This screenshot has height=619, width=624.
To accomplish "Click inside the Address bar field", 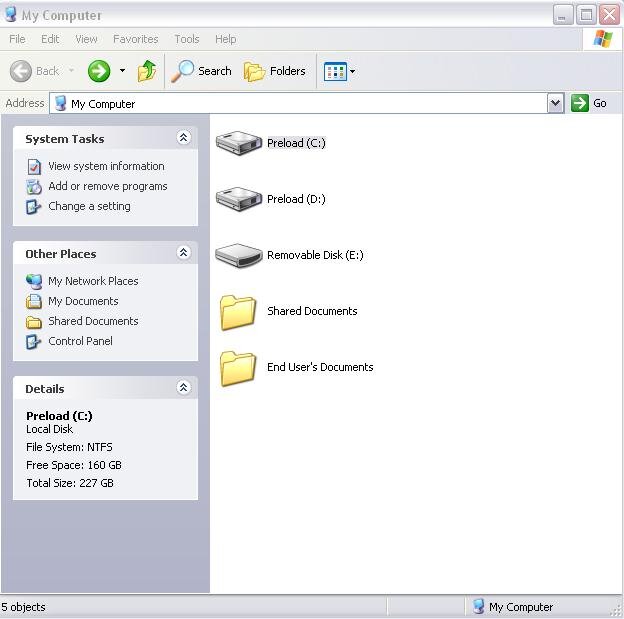I will click(x=300, y=103).
